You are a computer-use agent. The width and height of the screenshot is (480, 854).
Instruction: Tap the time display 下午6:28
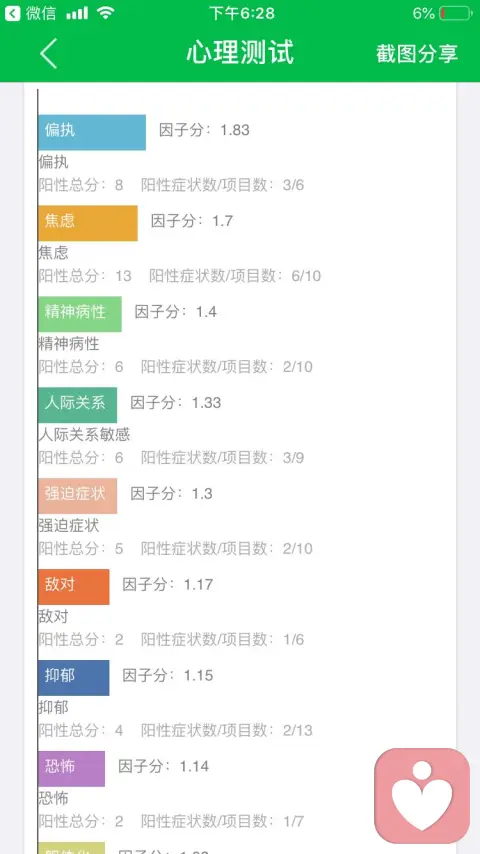click(x=242, y=13)
